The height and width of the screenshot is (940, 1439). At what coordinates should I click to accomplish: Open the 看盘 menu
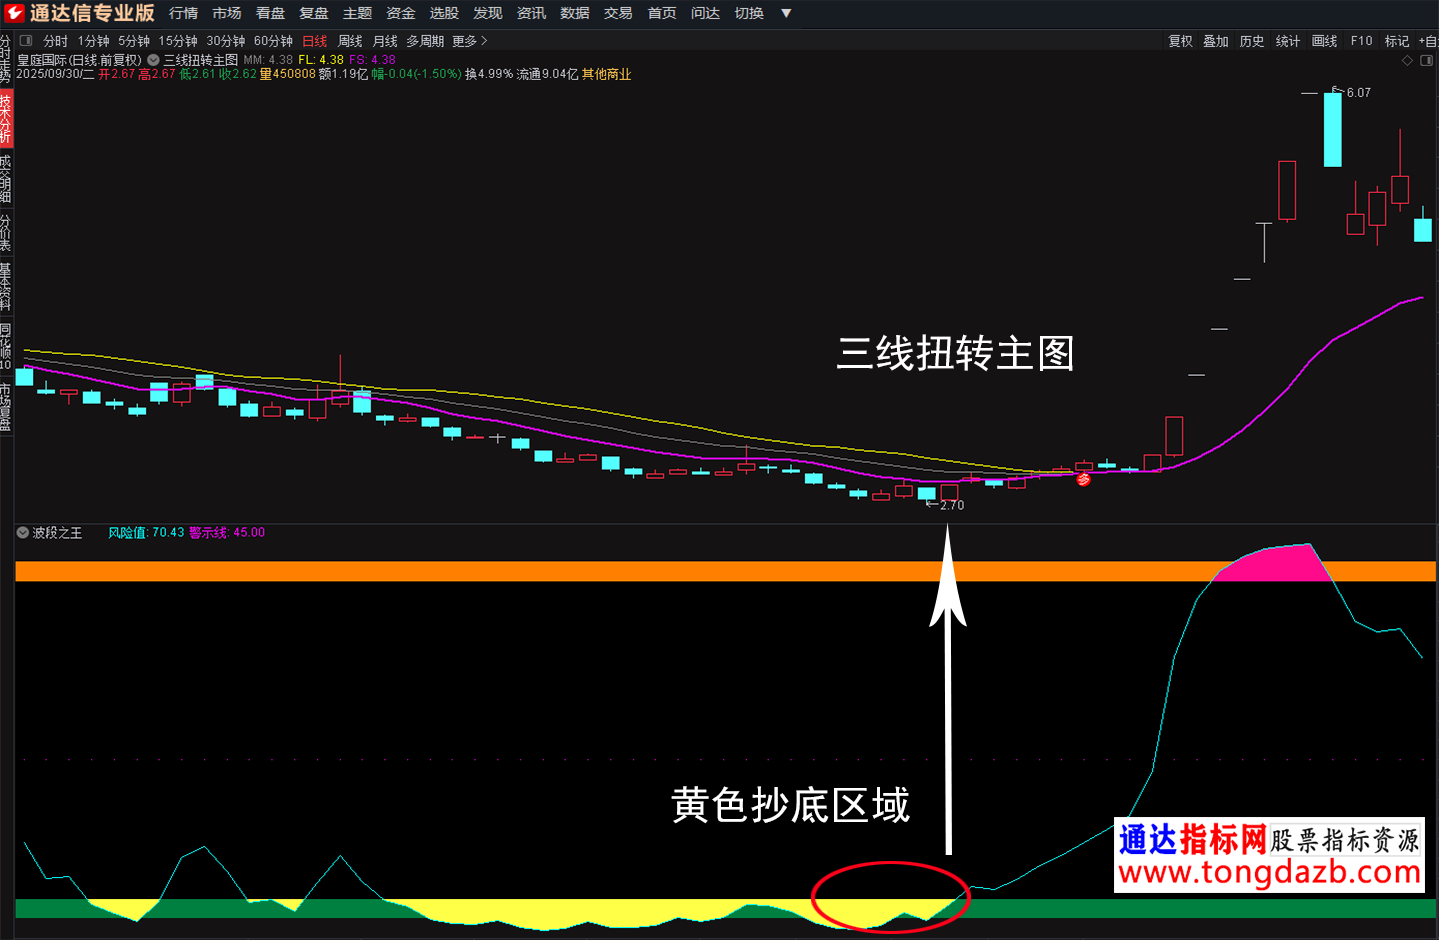pyautogui.click(x=270, y=13)
